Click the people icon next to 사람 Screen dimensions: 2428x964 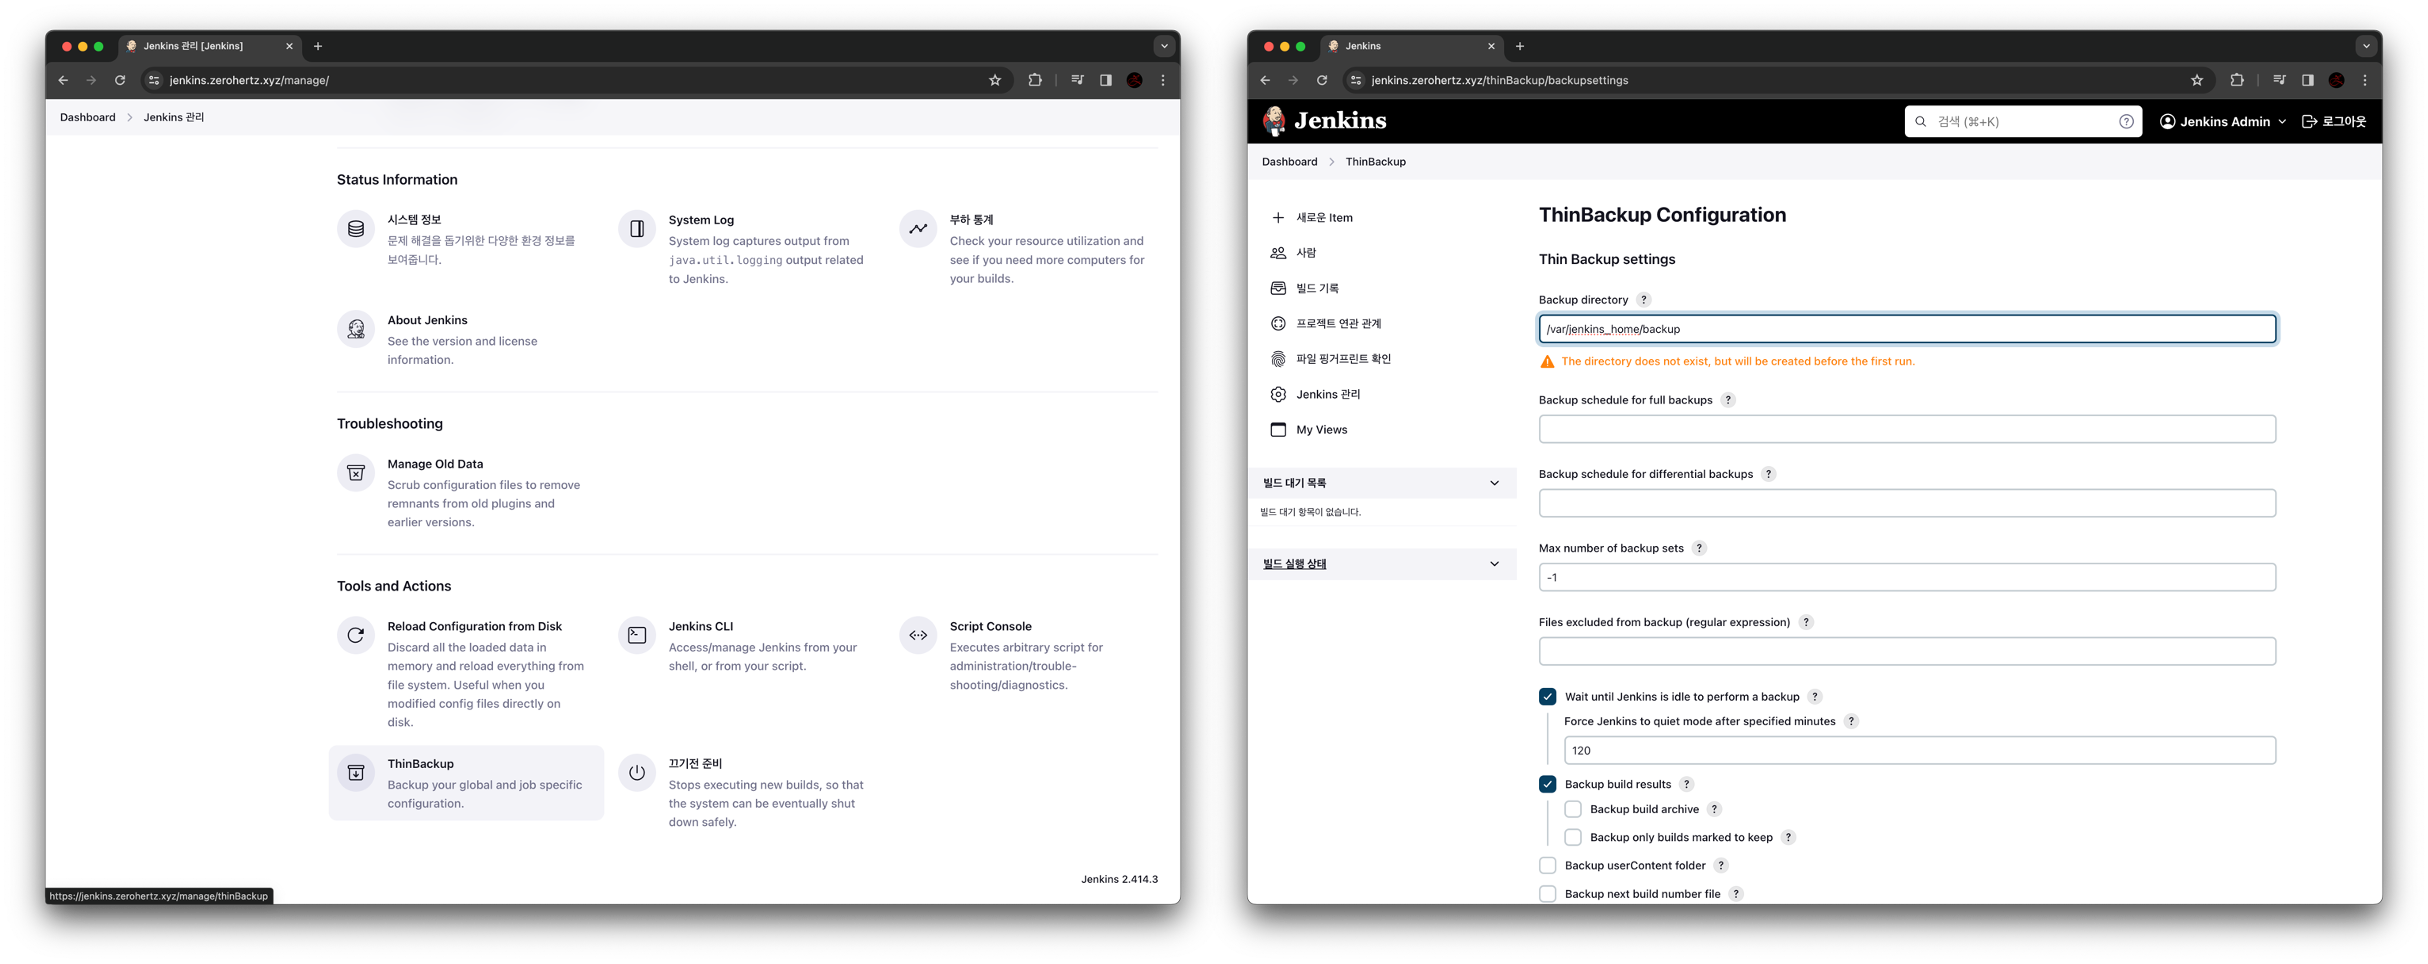click(1278, 253)
